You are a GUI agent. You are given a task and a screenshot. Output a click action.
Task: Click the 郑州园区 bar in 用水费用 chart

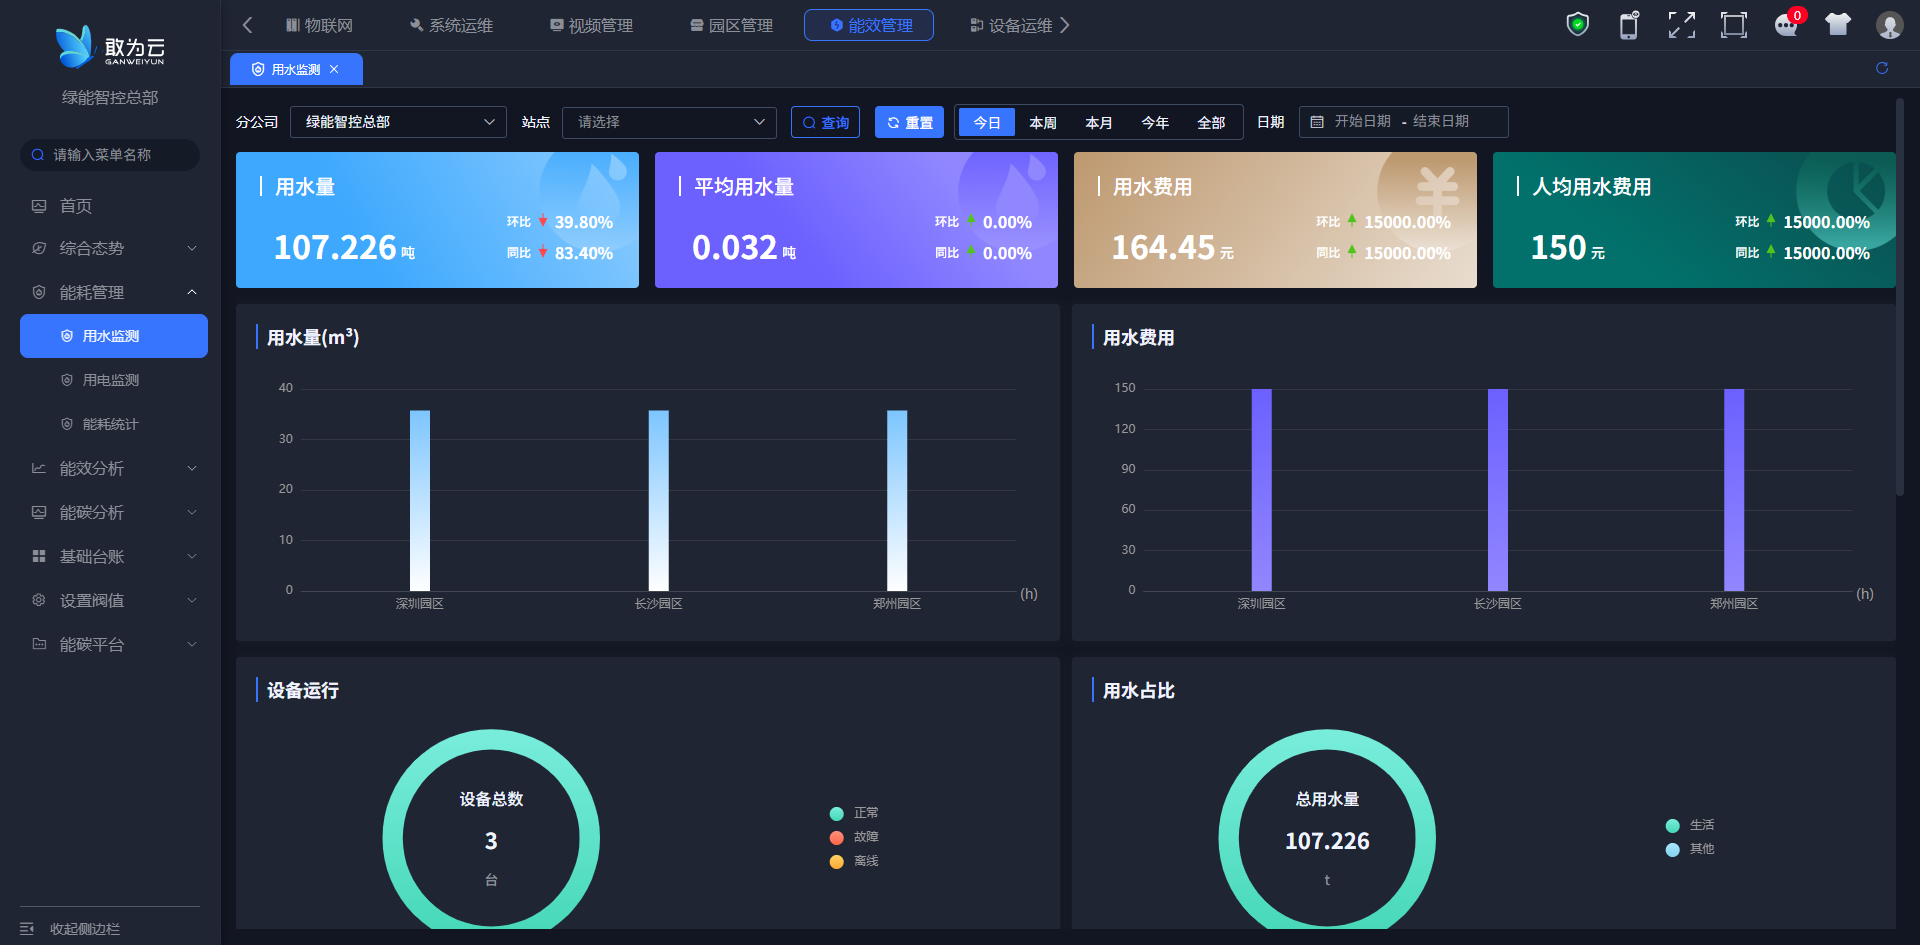(1734, 490)
